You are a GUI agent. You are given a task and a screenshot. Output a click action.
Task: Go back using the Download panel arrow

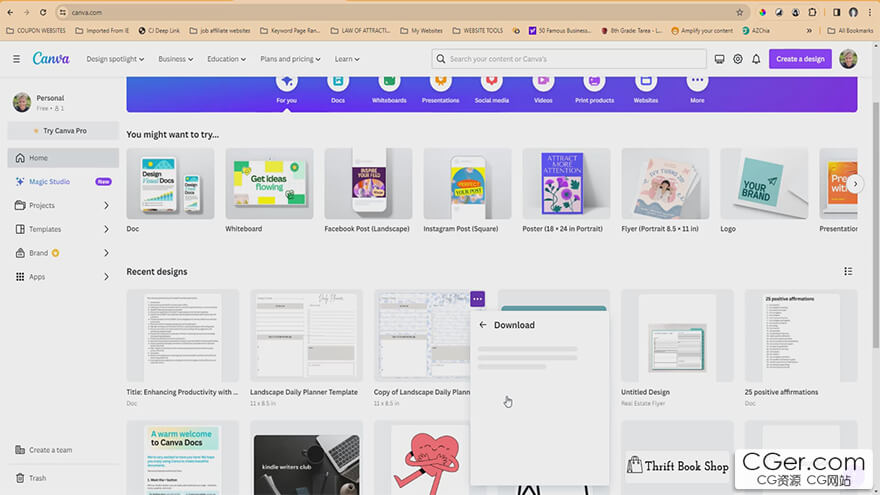click(x=483, y=325)
